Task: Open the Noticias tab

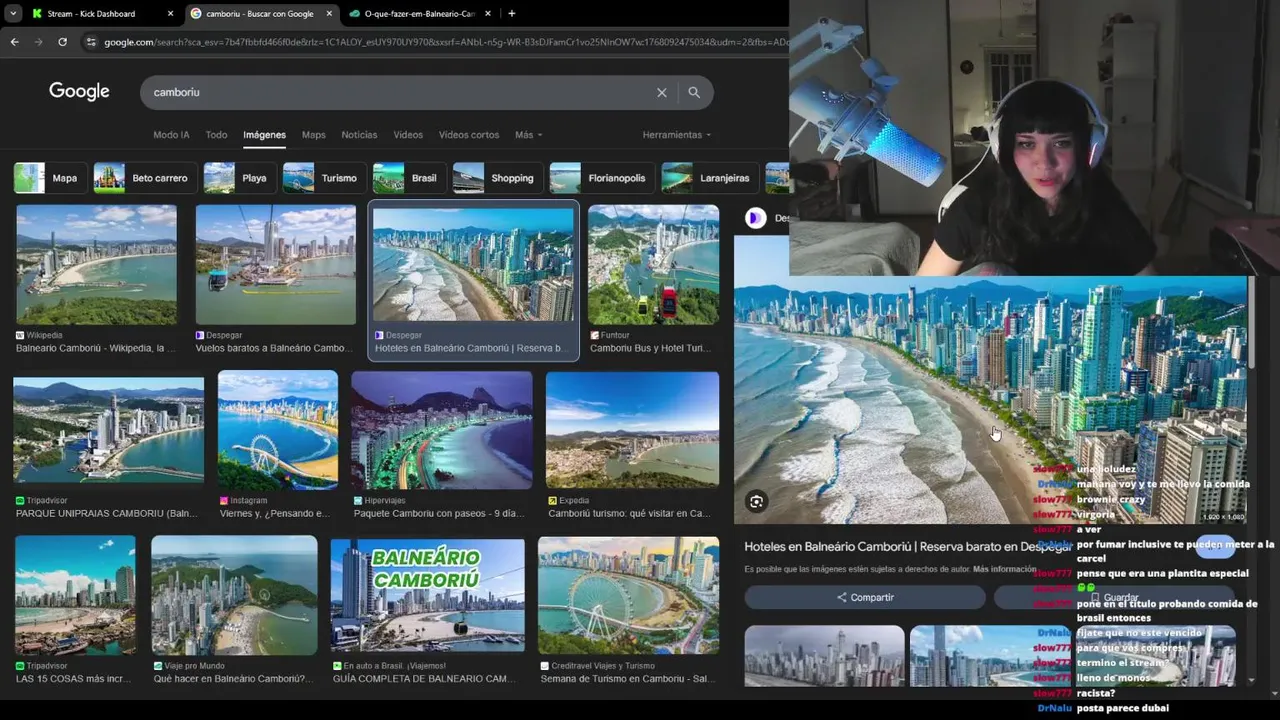Action: [x=359, y=135]
